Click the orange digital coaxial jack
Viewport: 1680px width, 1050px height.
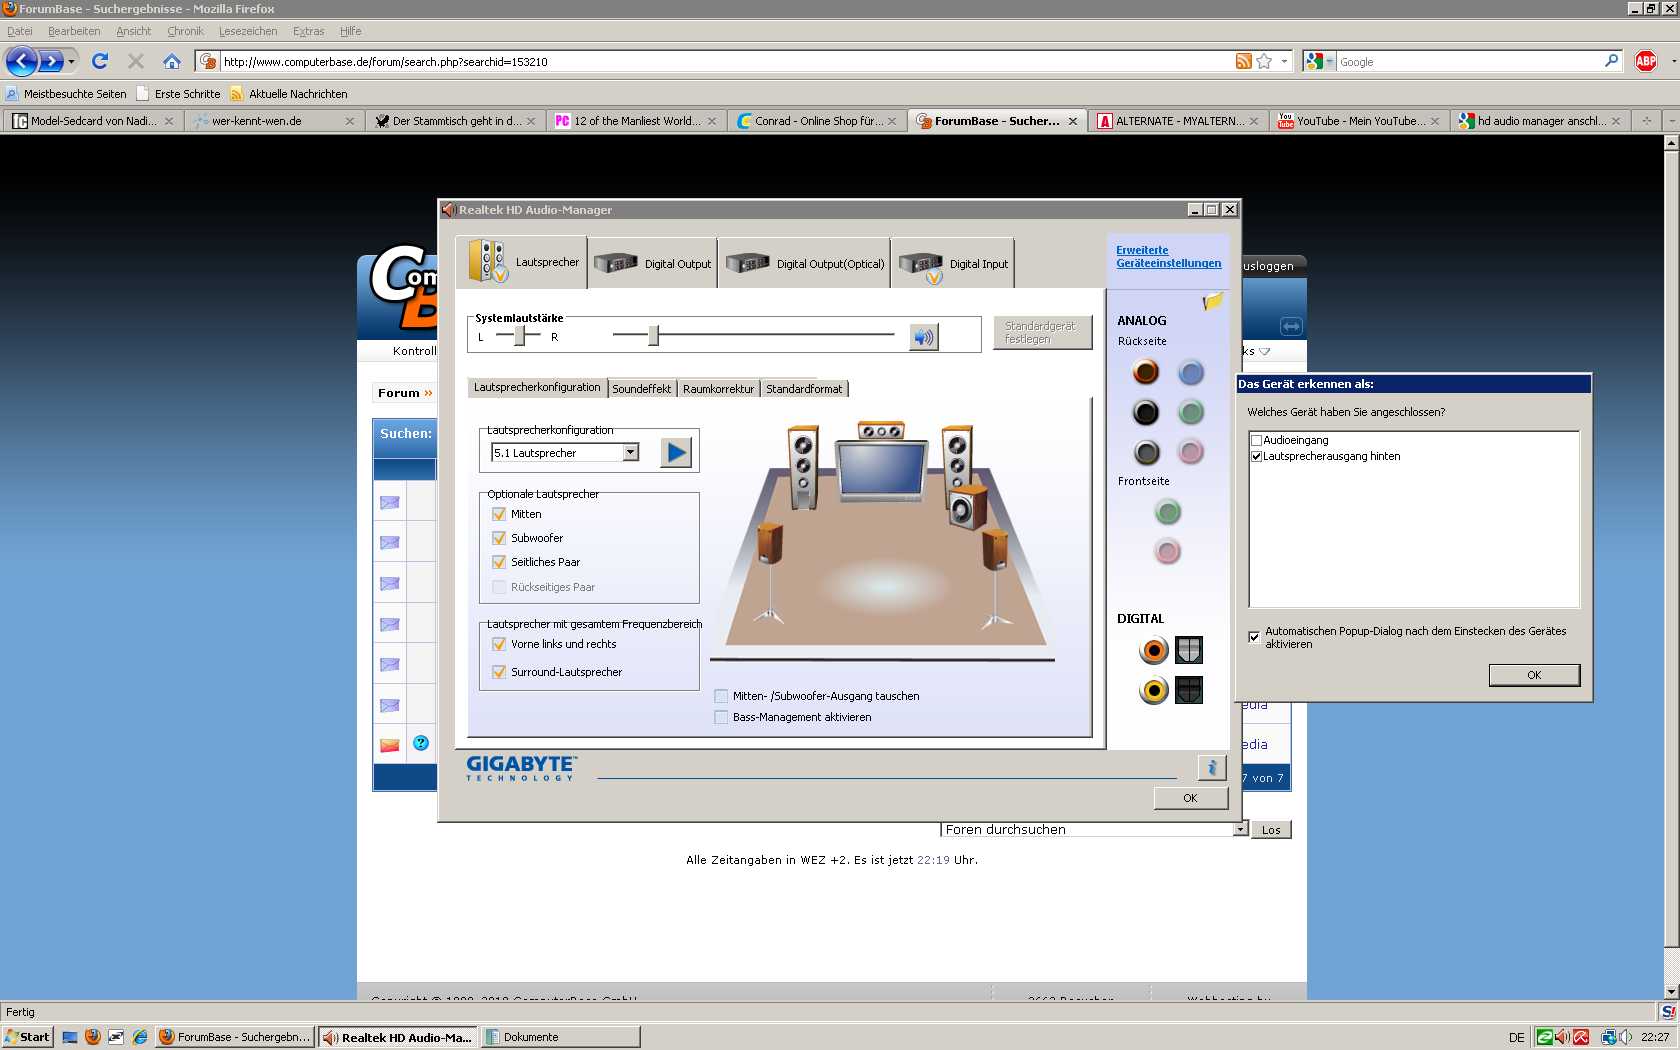[1154, 650]
